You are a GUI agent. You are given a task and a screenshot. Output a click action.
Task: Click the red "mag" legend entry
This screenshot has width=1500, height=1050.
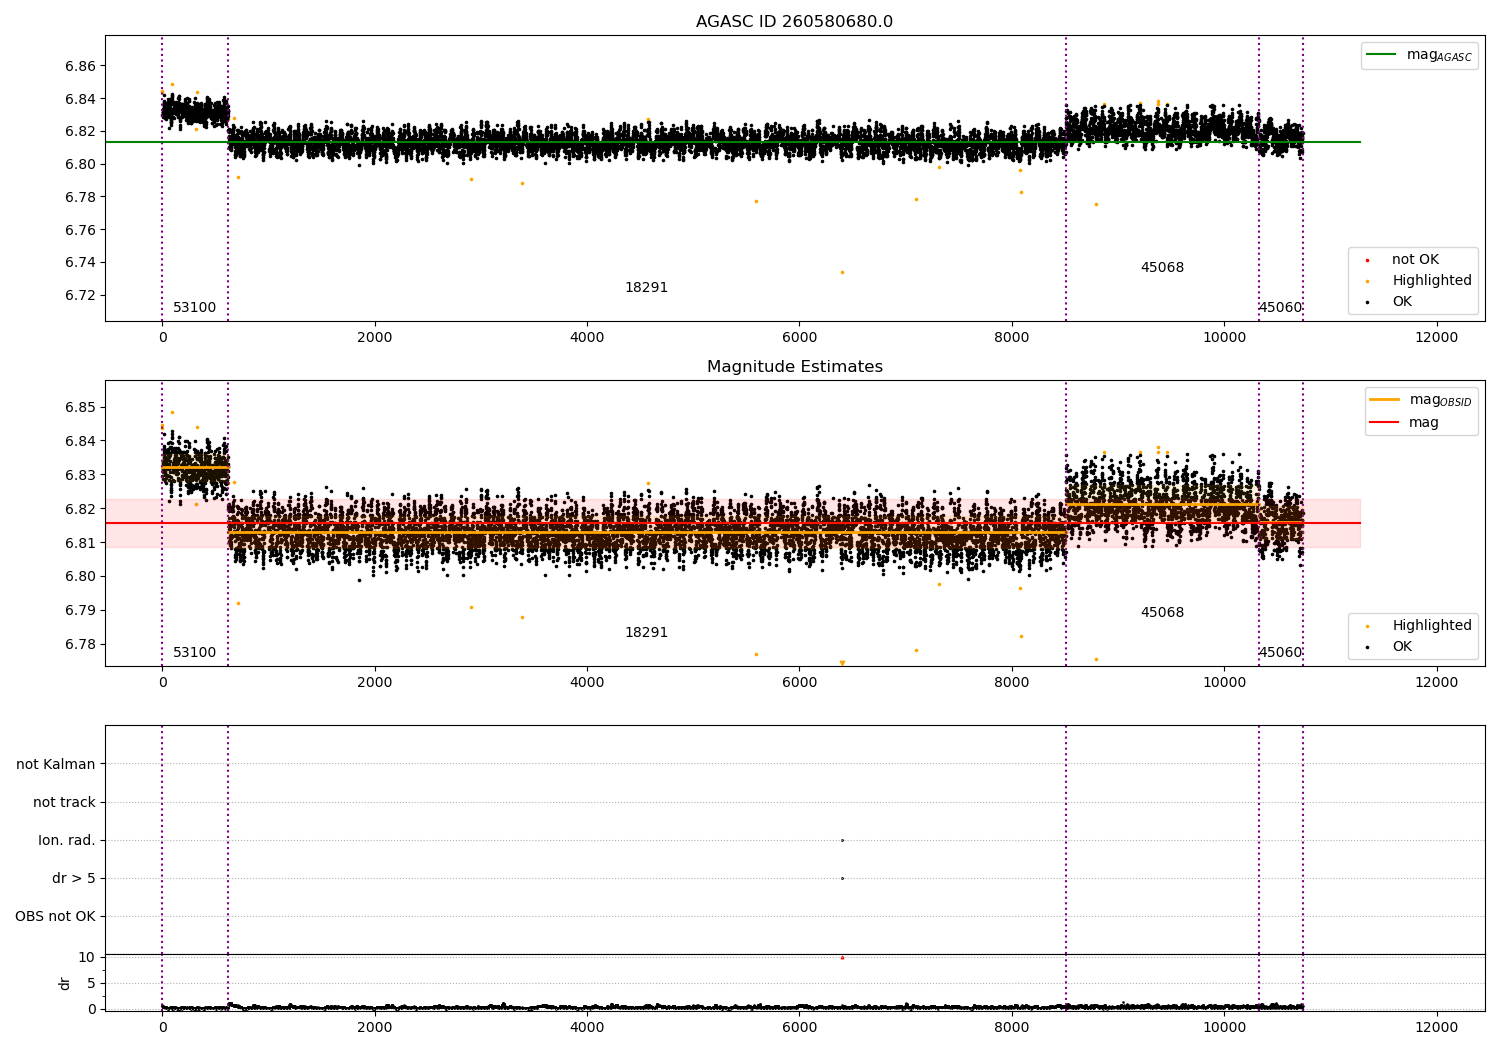(1405, 422)
